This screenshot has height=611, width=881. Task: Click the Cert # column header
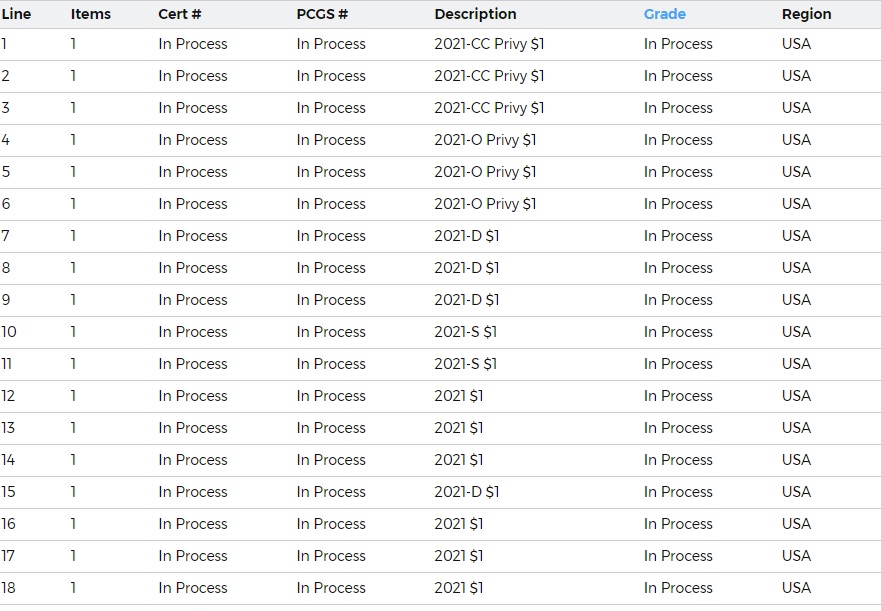click(x=179, y=14)
